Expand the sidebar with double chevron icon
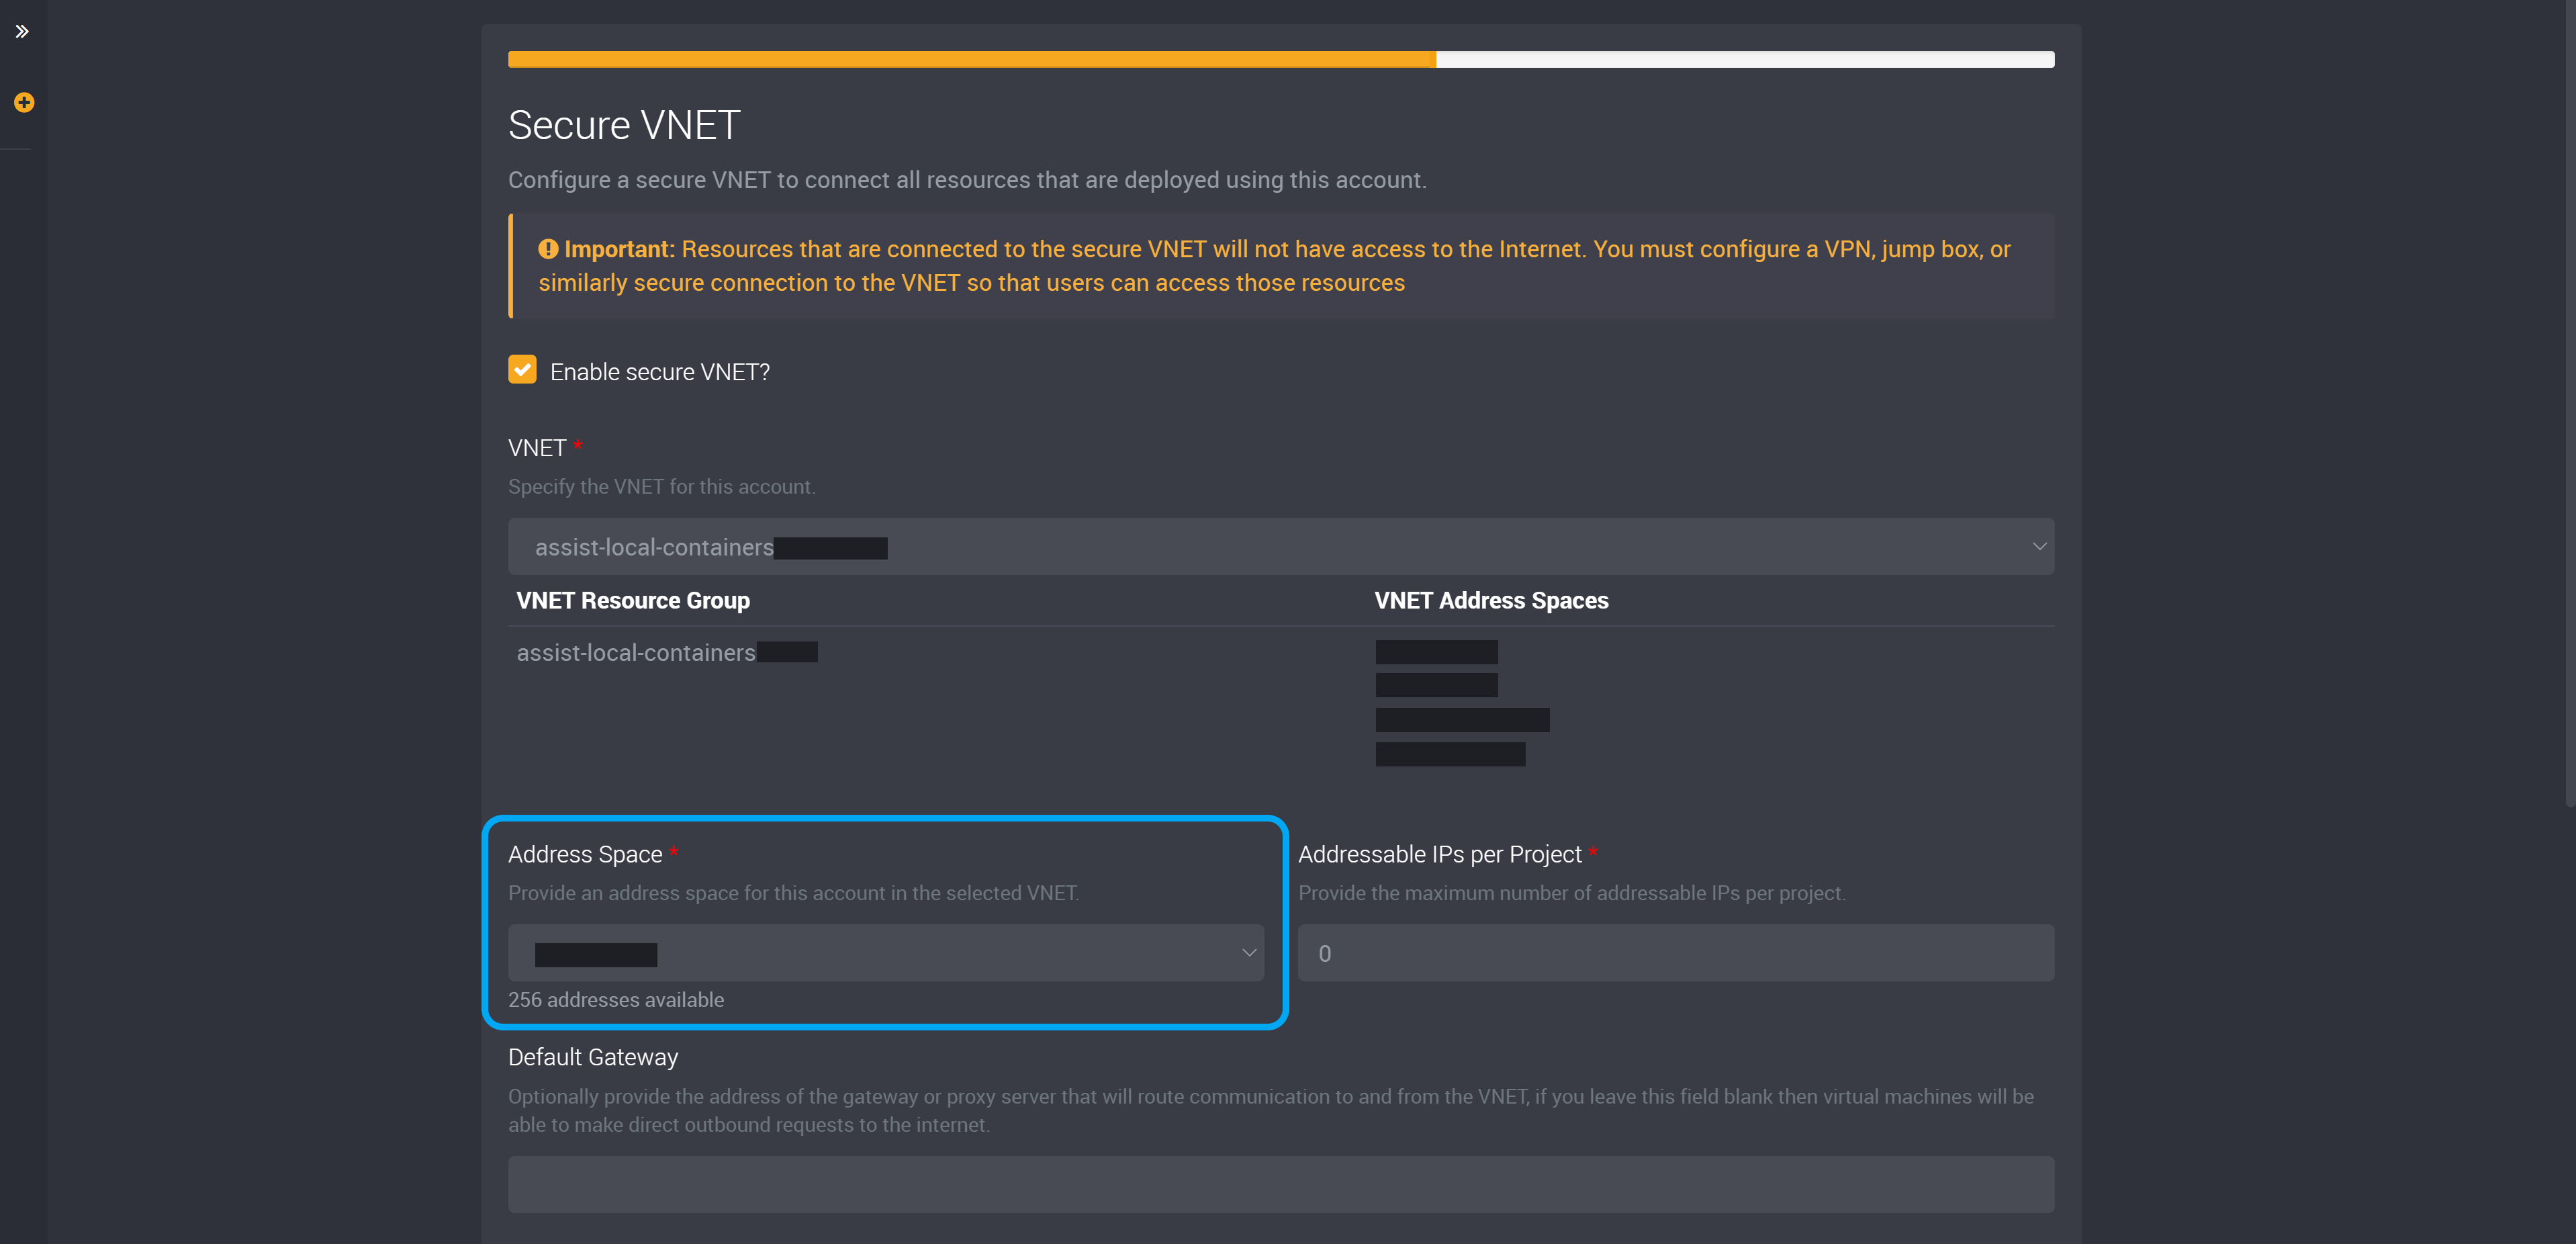Screen dimensions: 2576x1244 (x=22, y=31)
